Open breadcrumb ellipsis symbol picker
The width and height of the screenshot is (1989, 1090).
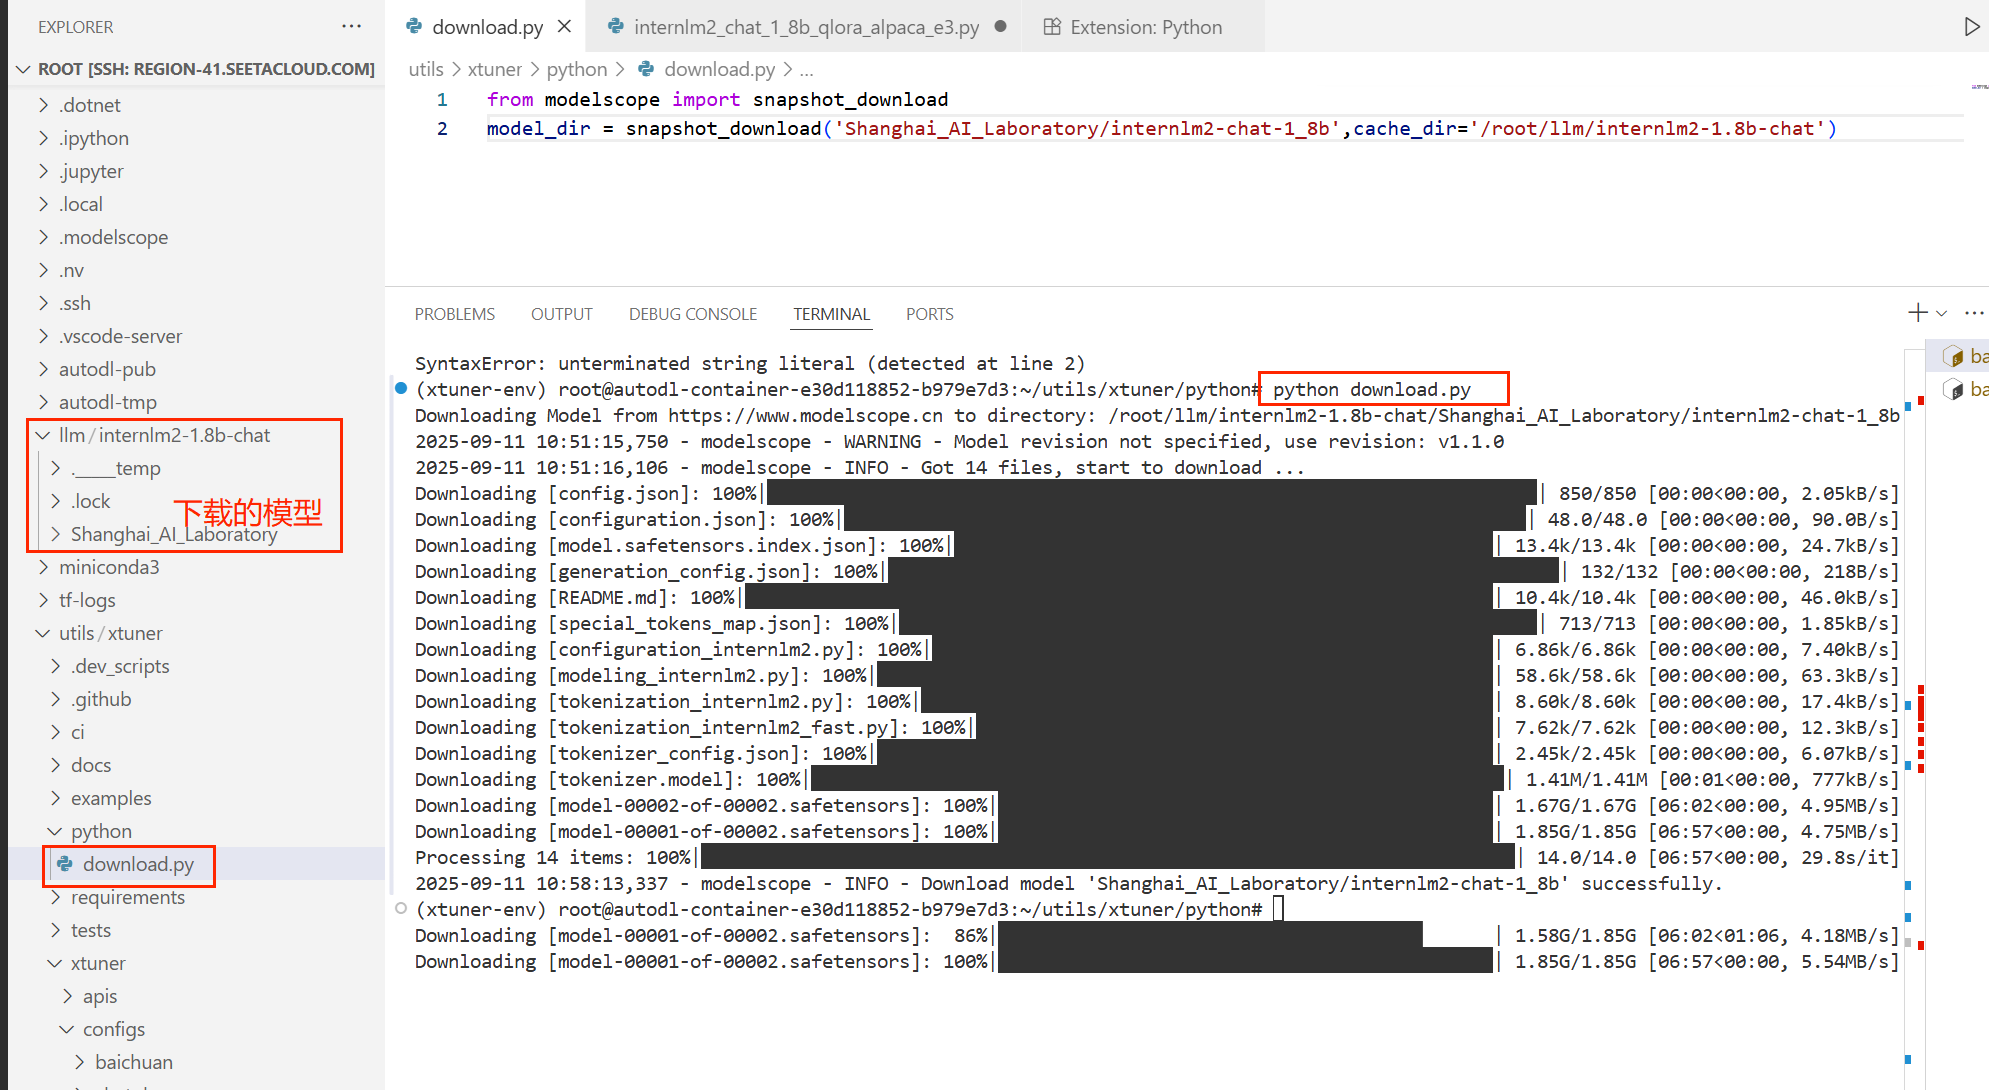(x=806, y=69)
